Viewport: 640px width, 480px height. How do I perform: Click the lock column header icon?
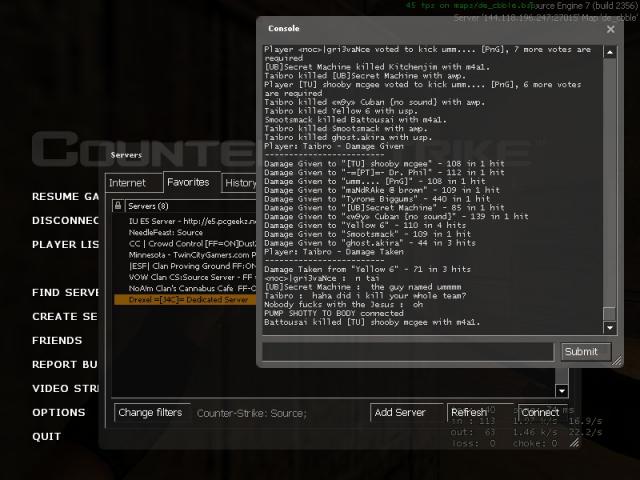point(118,206)
